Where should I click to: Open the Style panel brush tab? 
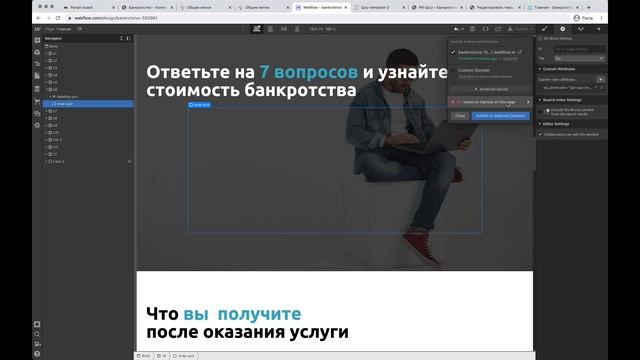(545, 29)
